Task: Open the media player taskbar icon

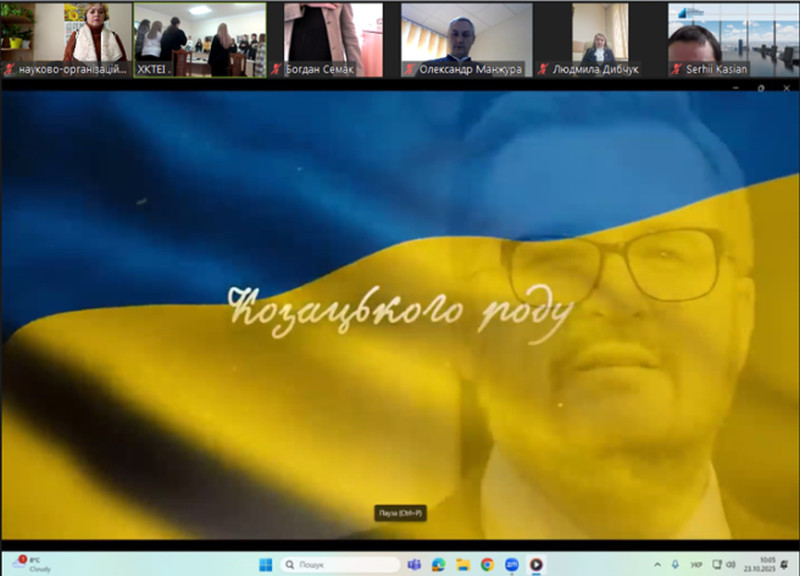Action: 537,564
